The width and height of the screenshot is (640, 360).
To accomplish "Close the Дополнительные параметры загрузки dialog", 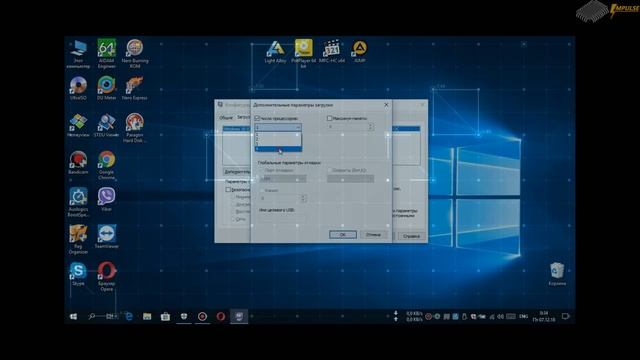I will (386, 105).
